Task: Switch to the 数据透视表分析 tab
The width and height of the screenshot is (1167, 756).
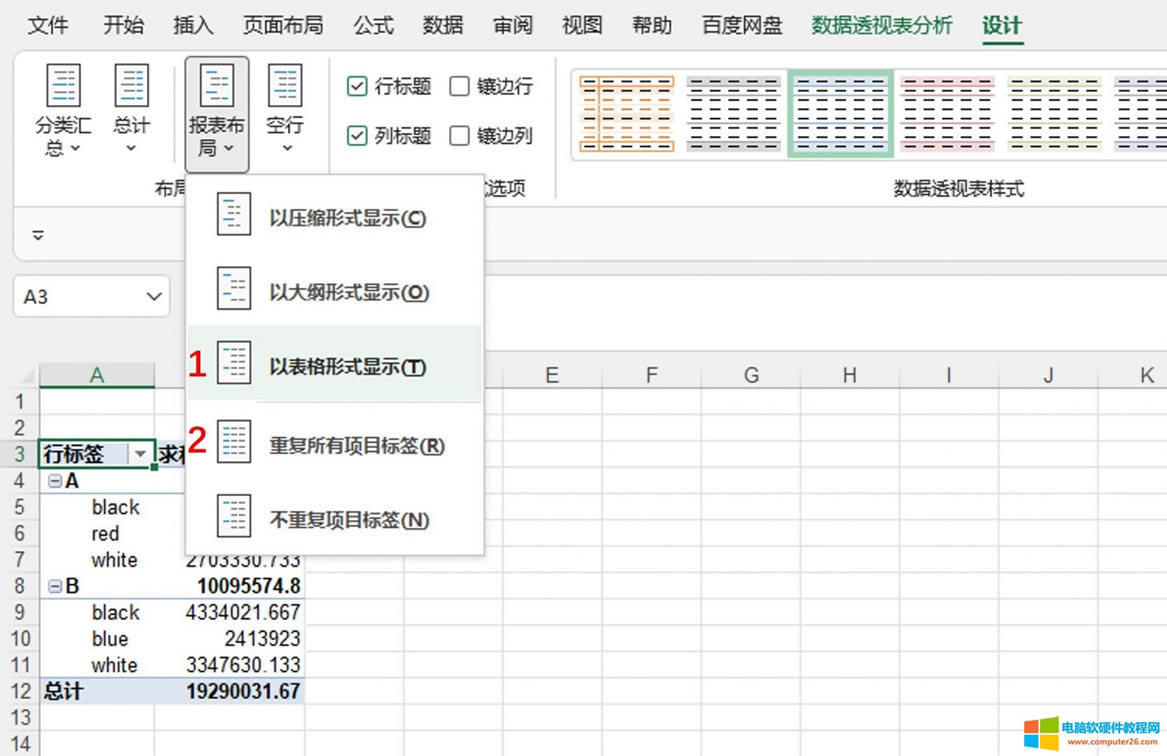Action: tap(881, 25)
